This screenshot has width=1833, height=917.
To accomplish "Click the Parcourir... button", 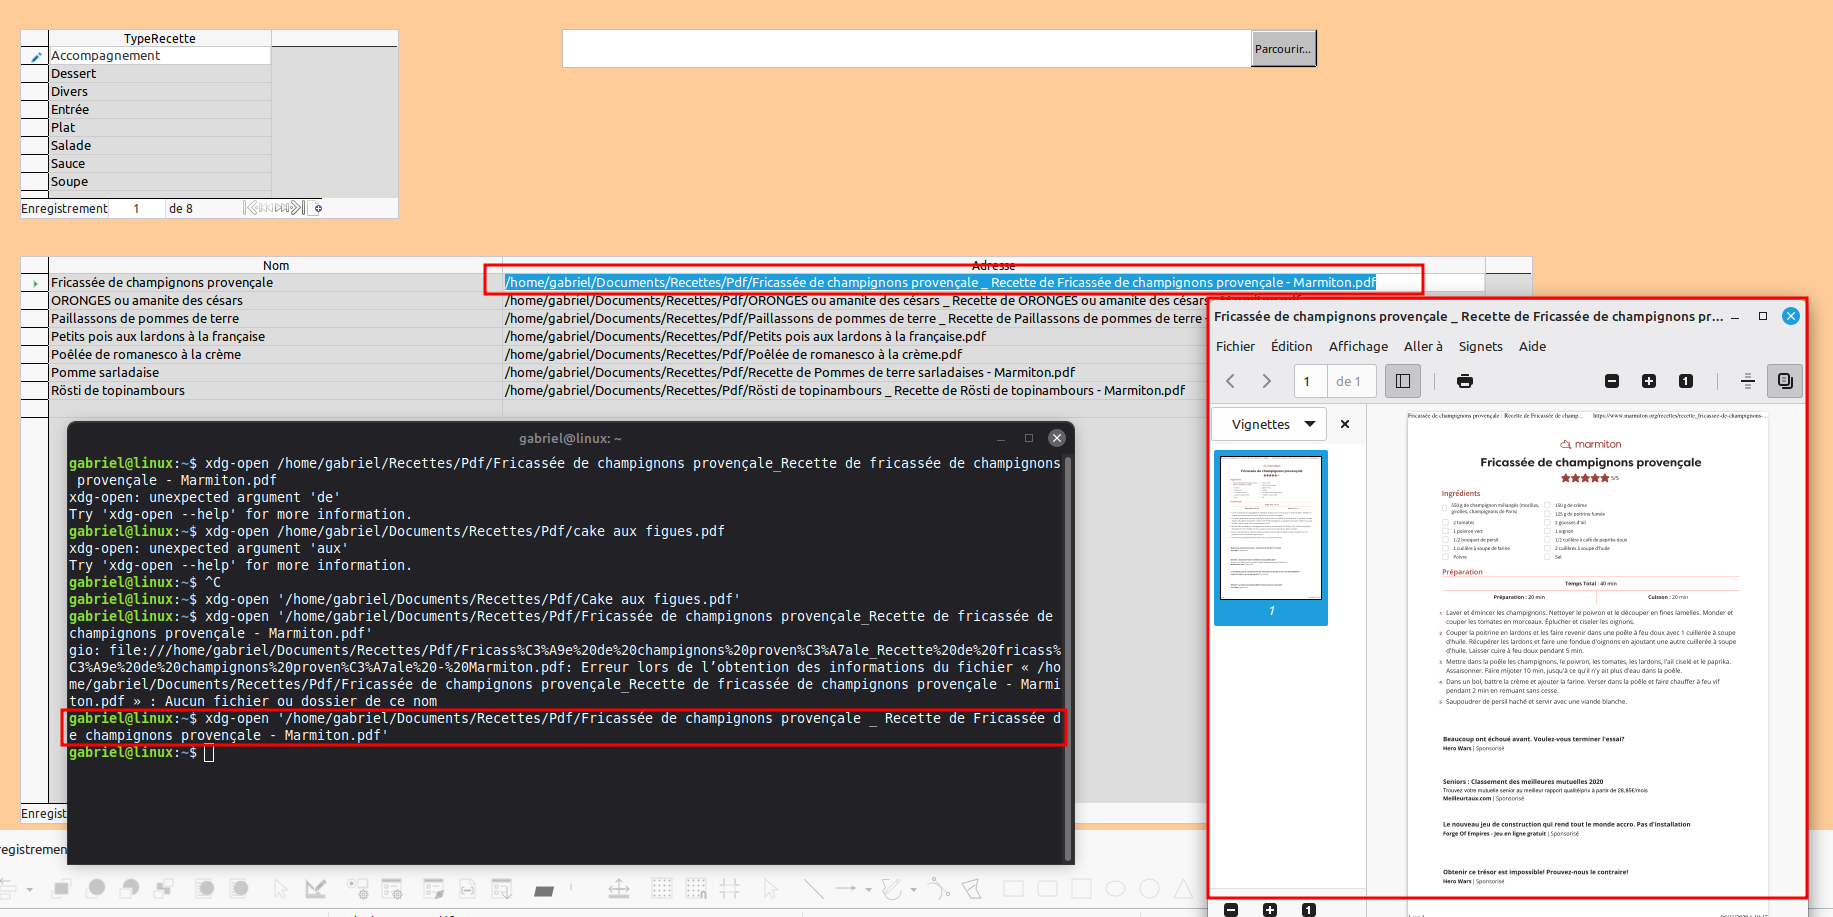I will [x=1283, y=49].
